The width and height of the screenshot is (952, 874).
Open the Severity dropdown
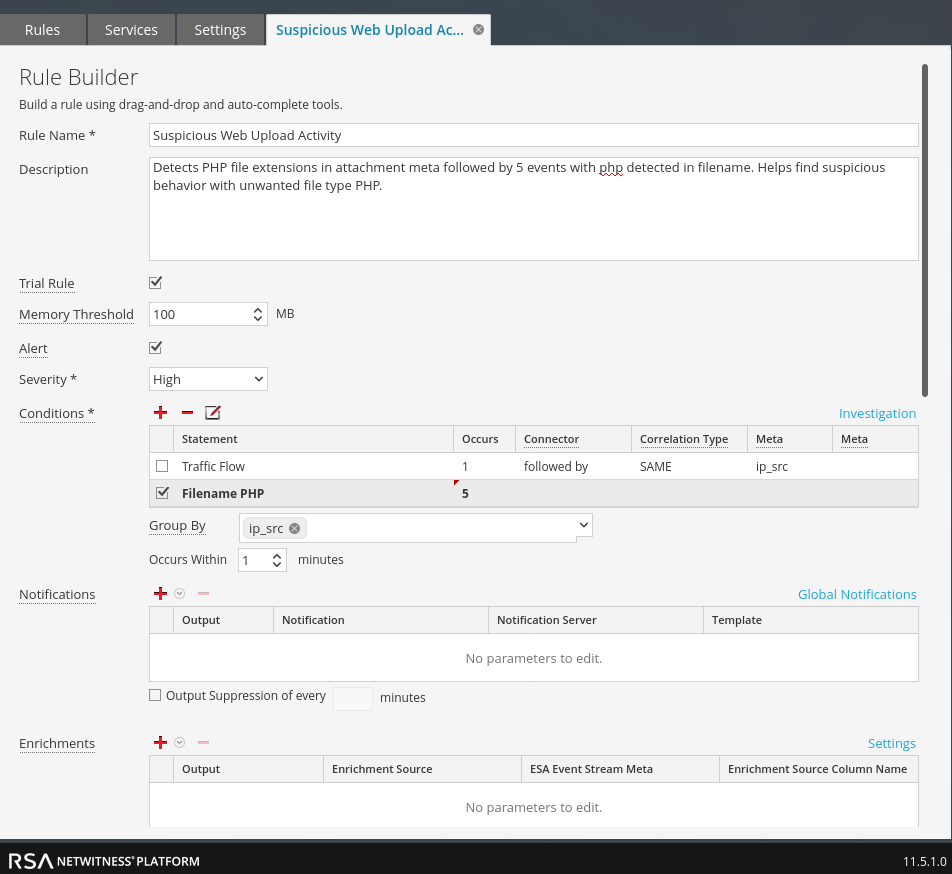click(x=208, y=379)
